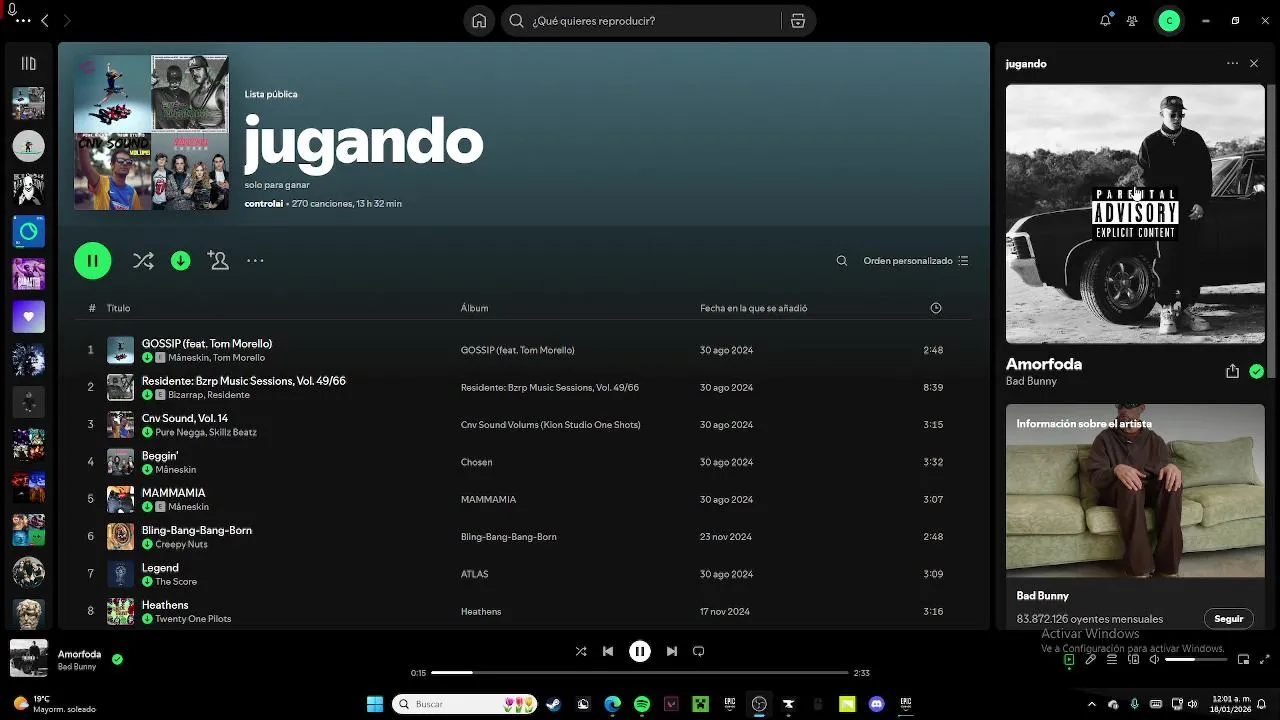Screen dimensions: 1280x720
Task: Open Twenty One Pilots artist link
Action: pyautogui.click(x=193, y=619)
